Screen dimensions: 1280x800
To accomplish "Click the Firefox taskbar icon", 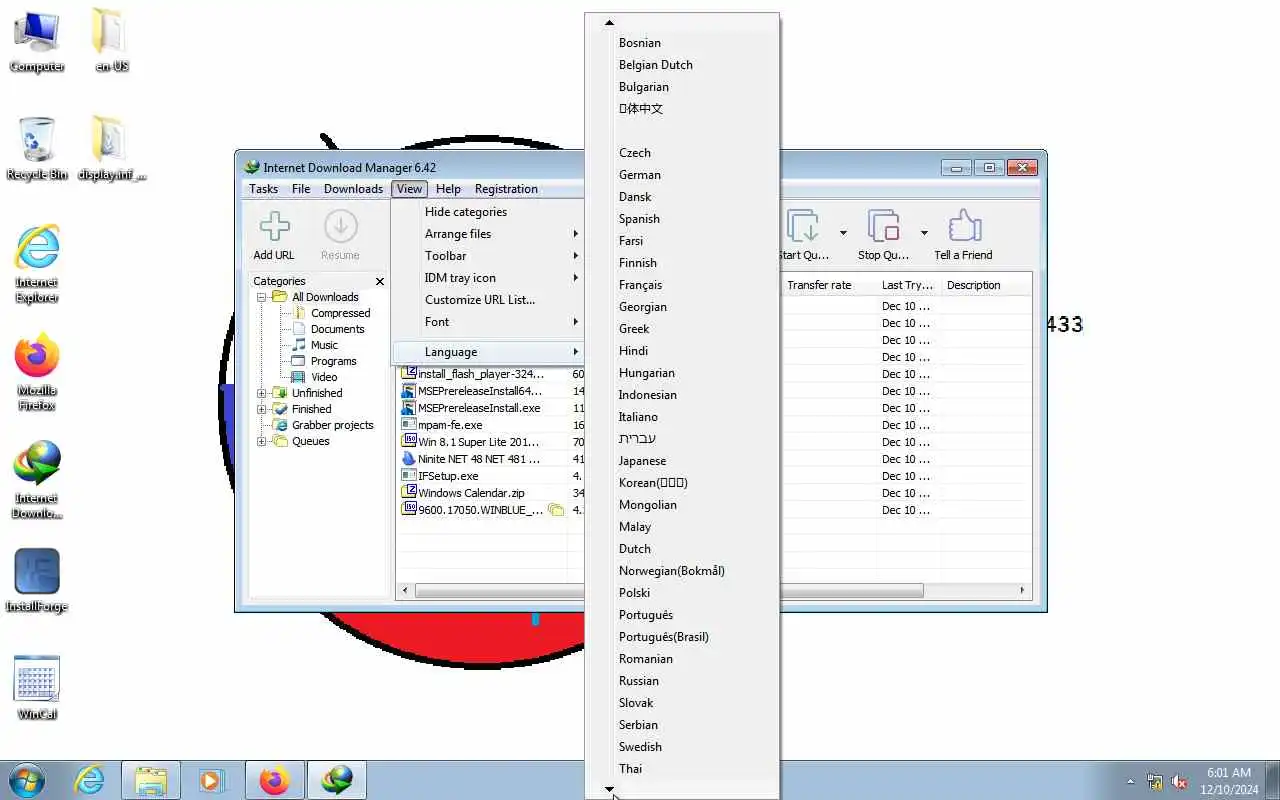I will point(274,780).
